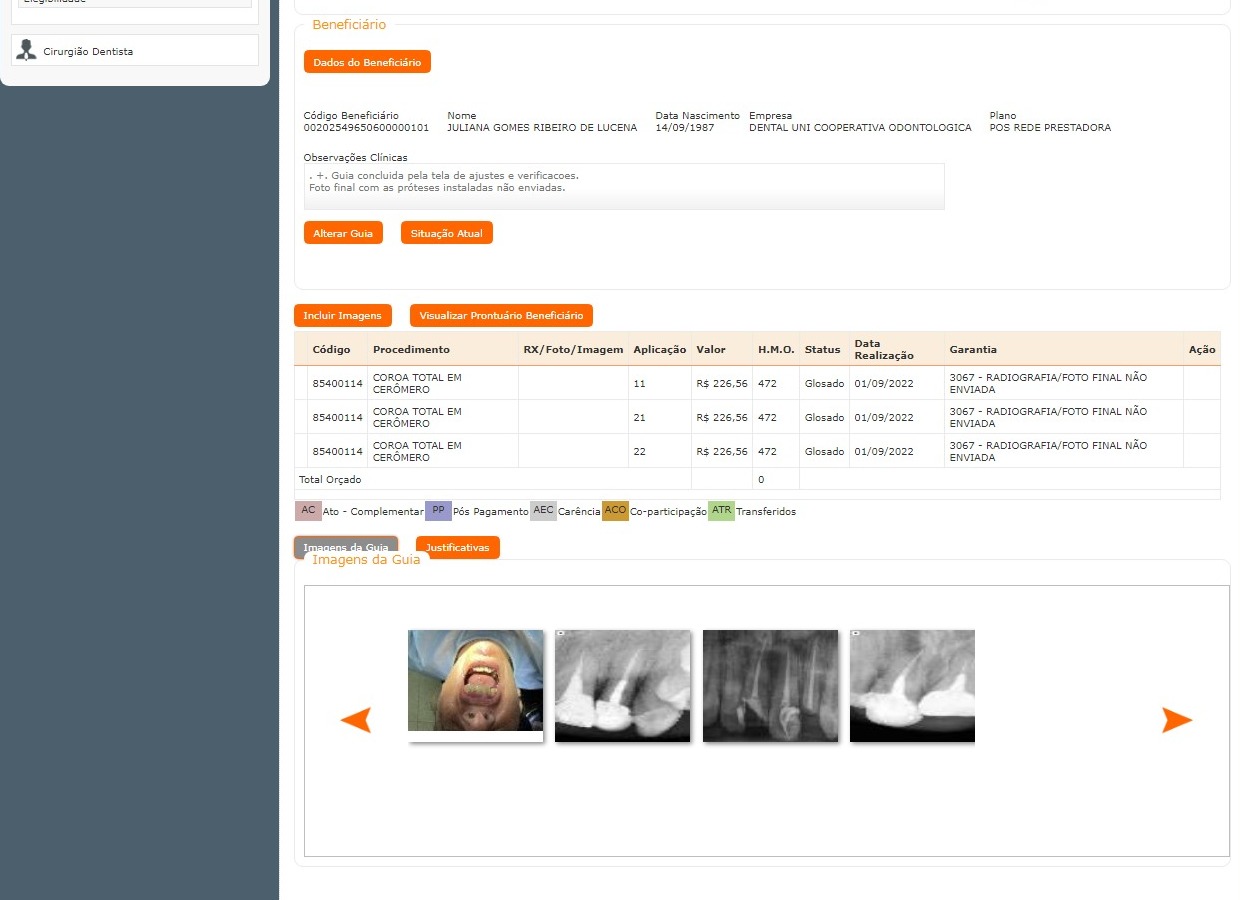Open Visualizar Prontuário Beneficiário
This screenshot has height=900, width=1240.
[501, 316]
